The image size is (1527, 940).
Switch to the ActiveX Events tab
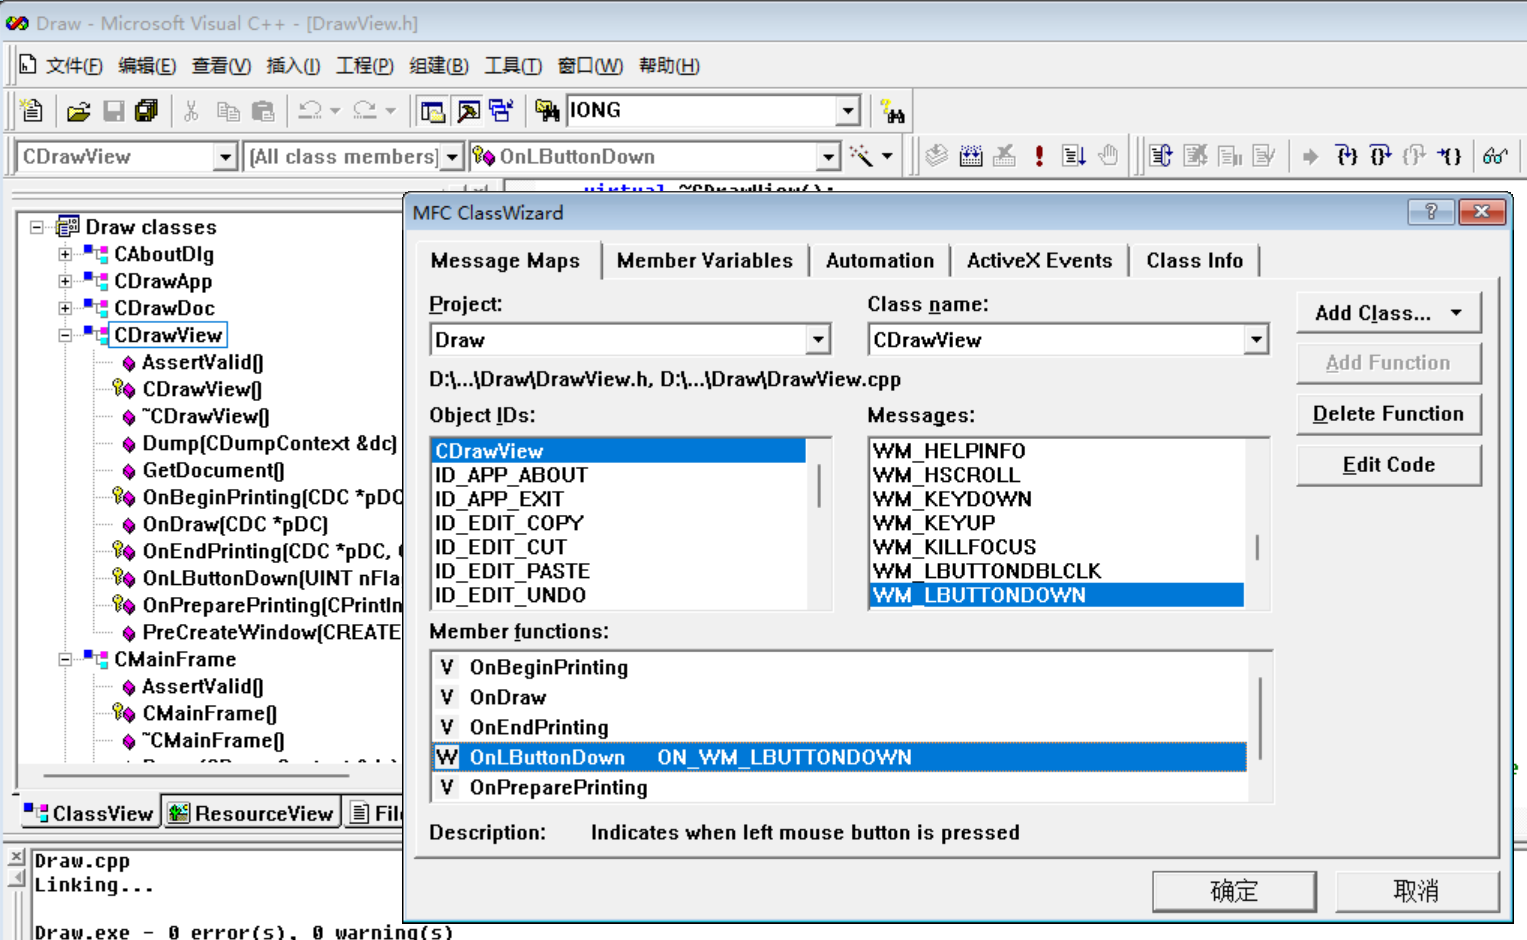(x=1039, y=261)
